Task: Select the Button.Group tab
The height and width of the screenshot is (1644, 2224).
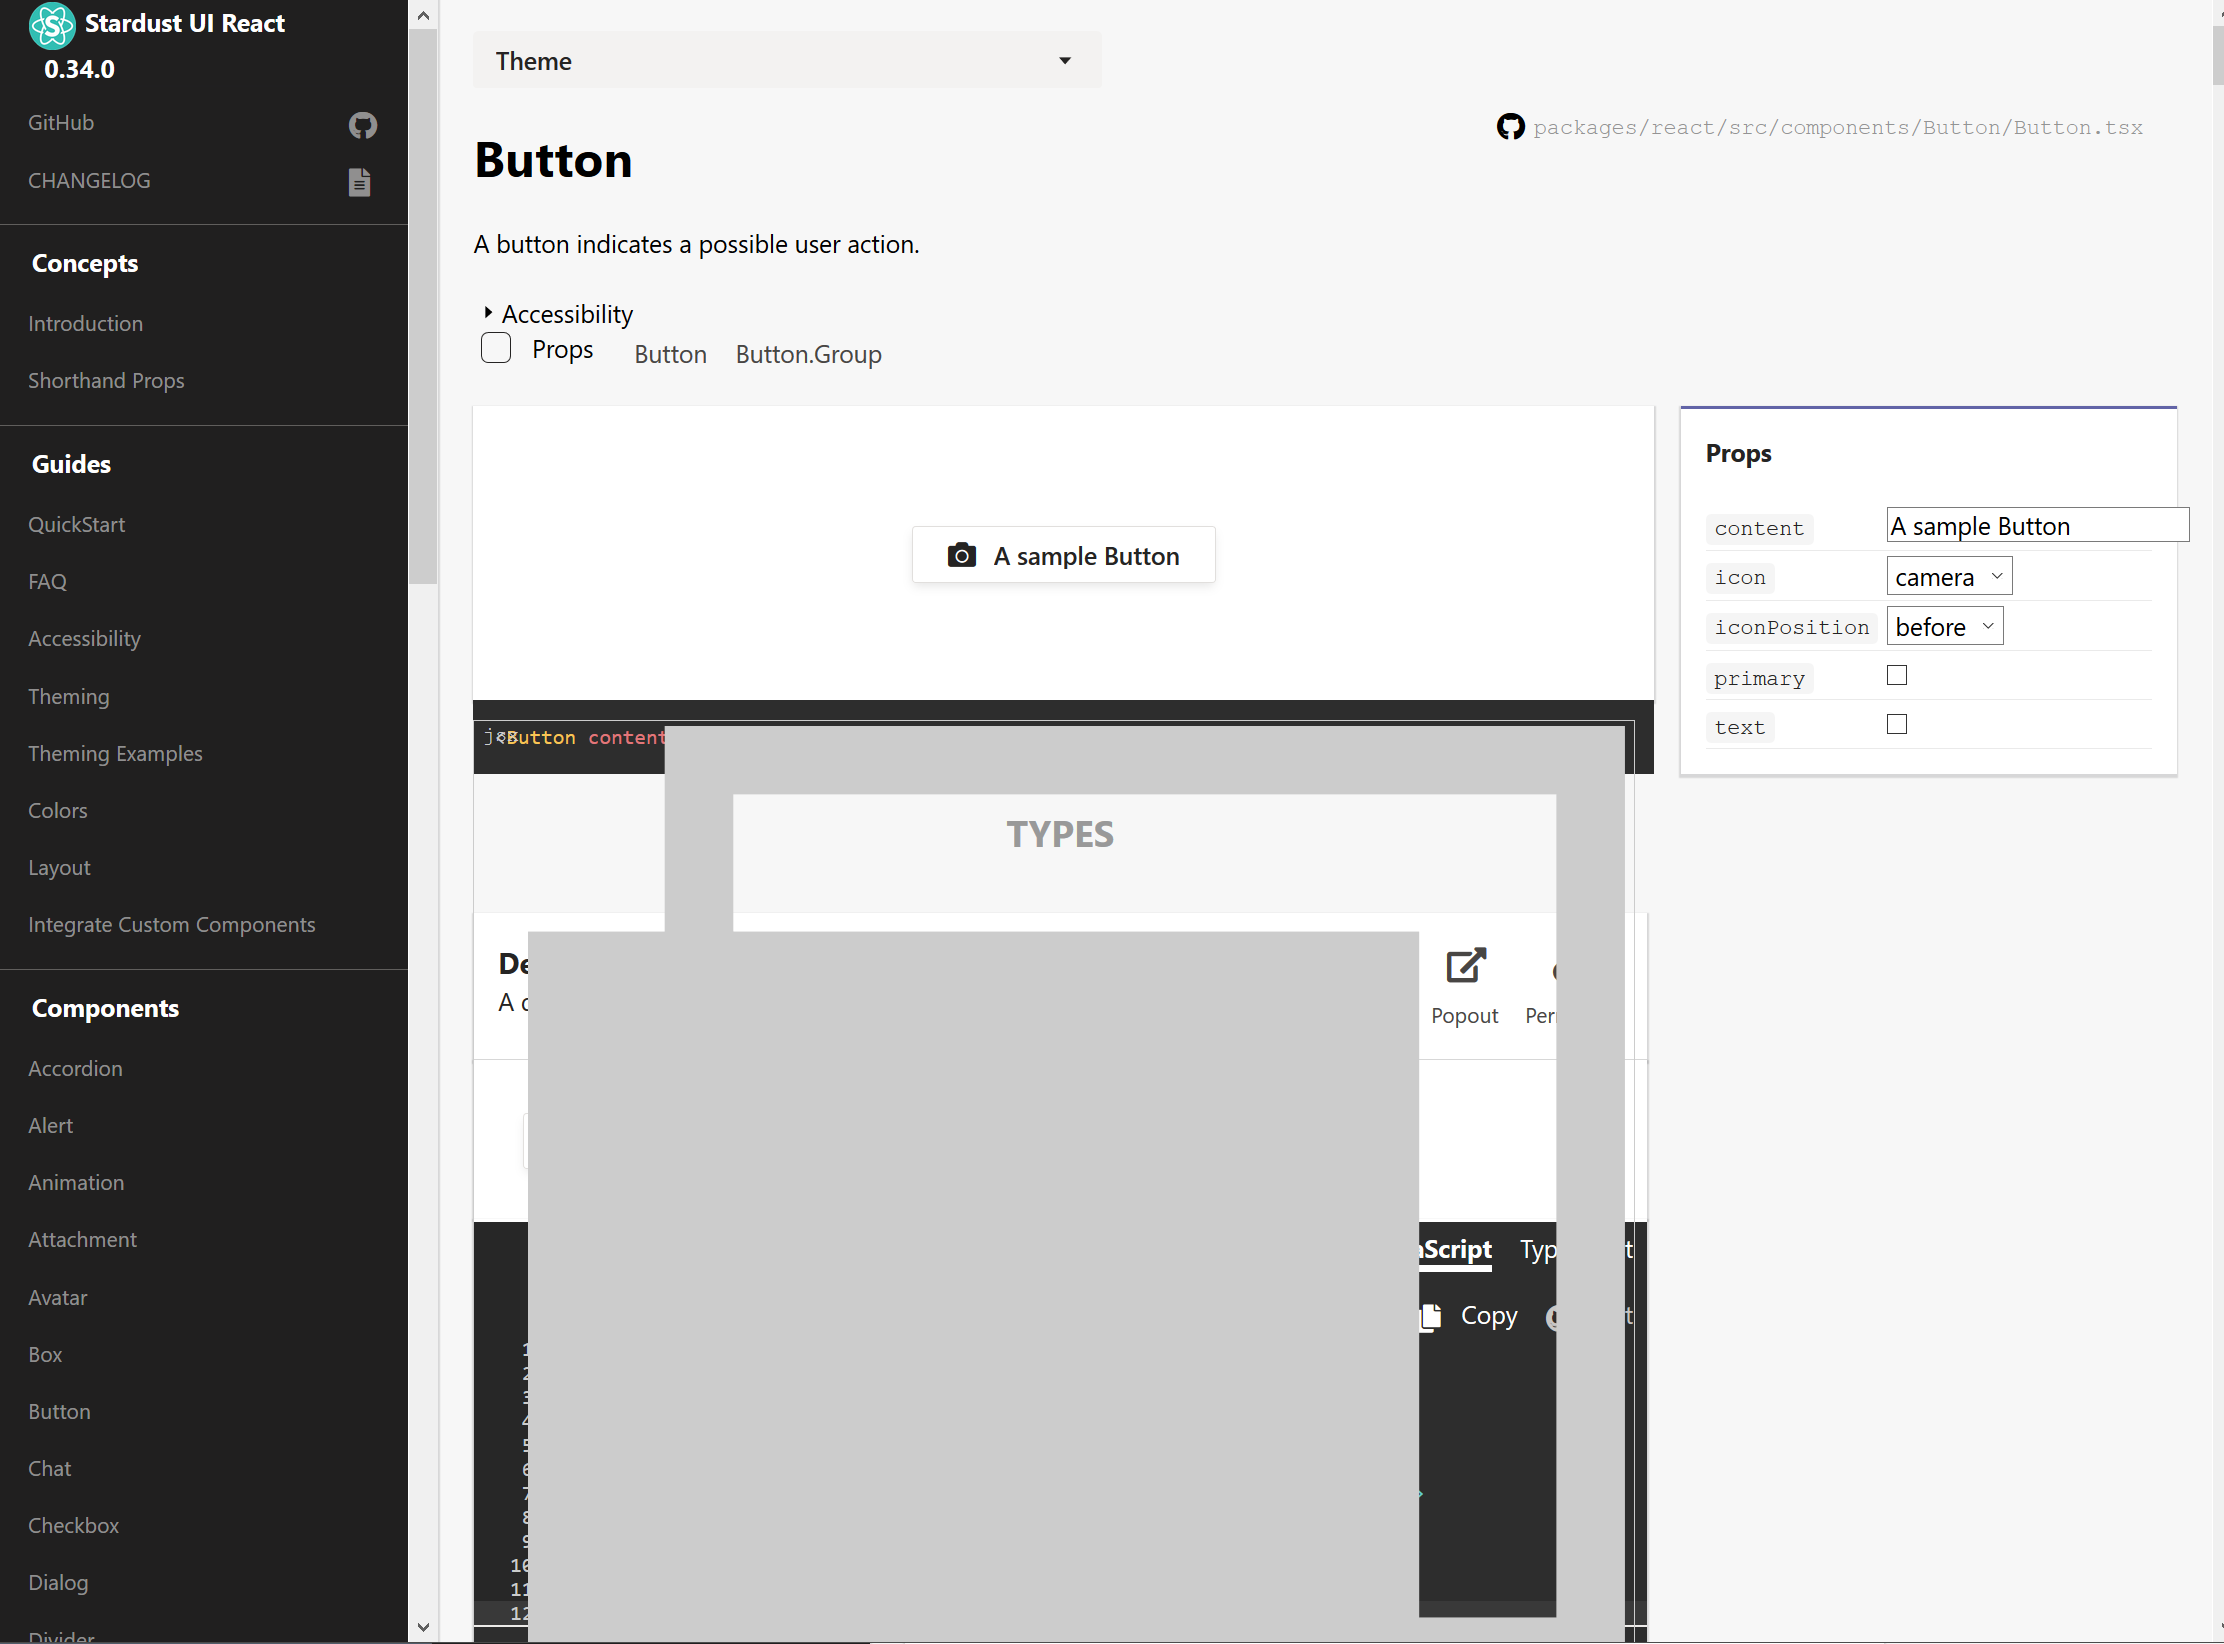Action: click(x=808, y=355)
